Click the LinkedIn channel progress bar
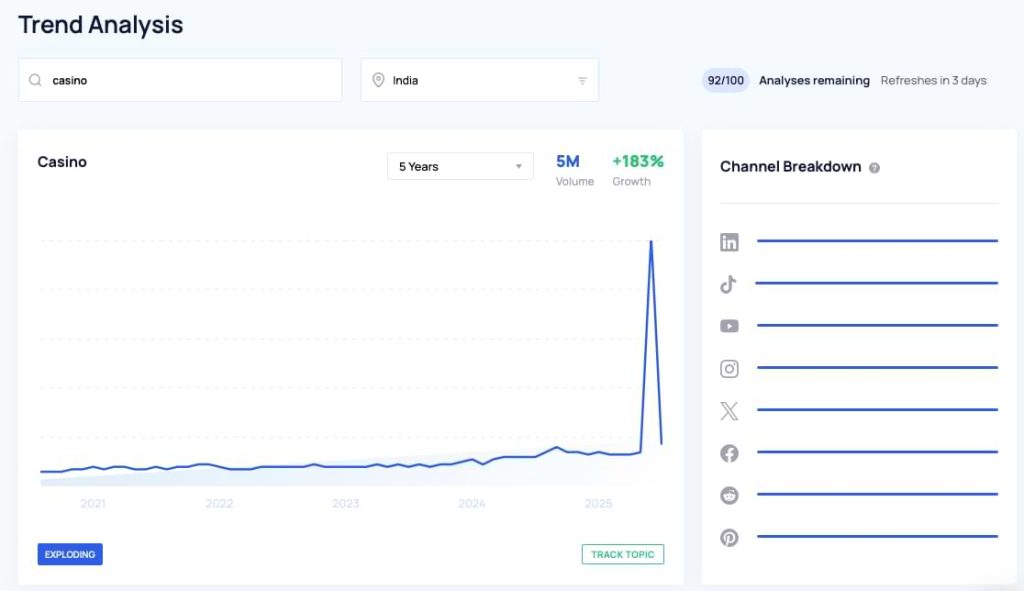 [876, 241]
